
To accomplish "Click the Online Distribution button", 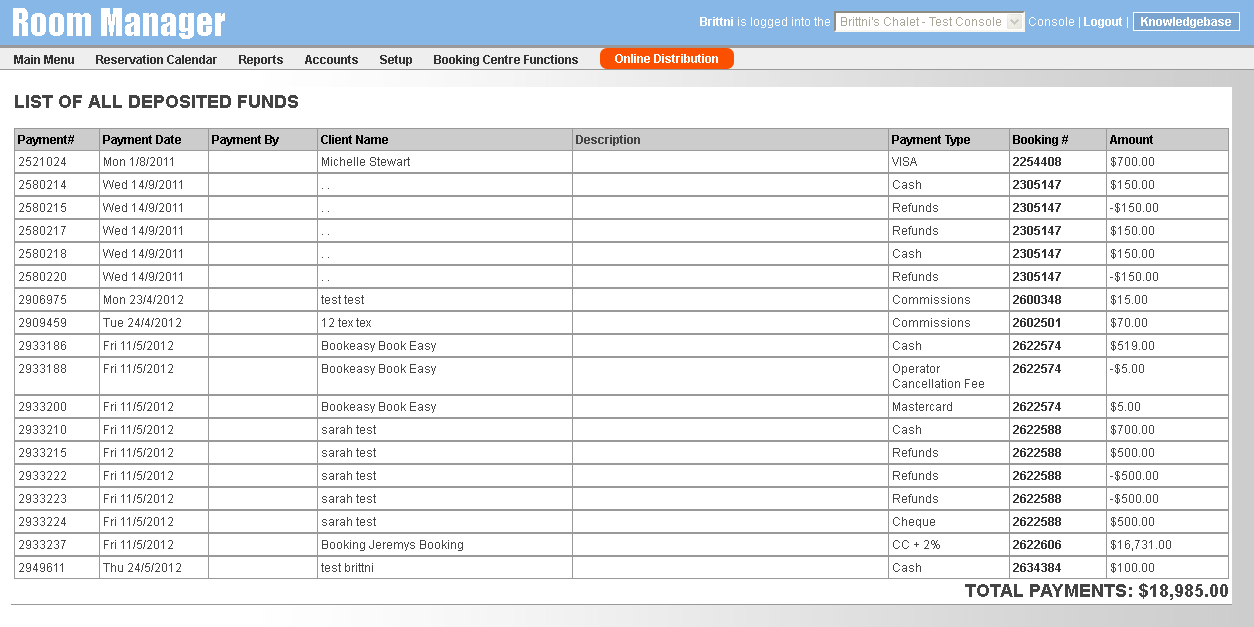I will (x=666, y=59).
